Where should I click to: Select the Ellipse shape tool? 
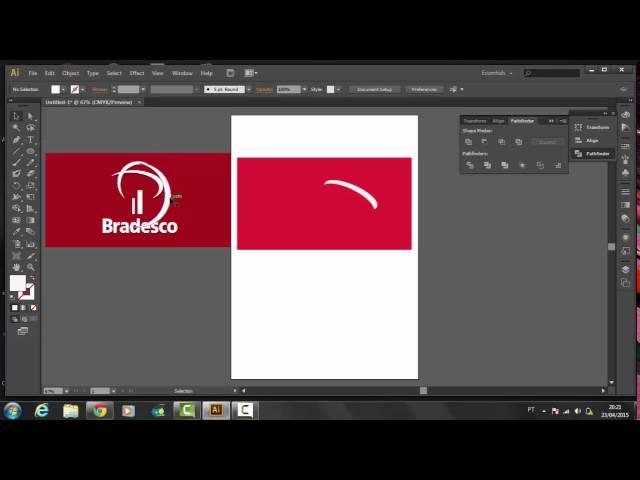click(30, 151)
